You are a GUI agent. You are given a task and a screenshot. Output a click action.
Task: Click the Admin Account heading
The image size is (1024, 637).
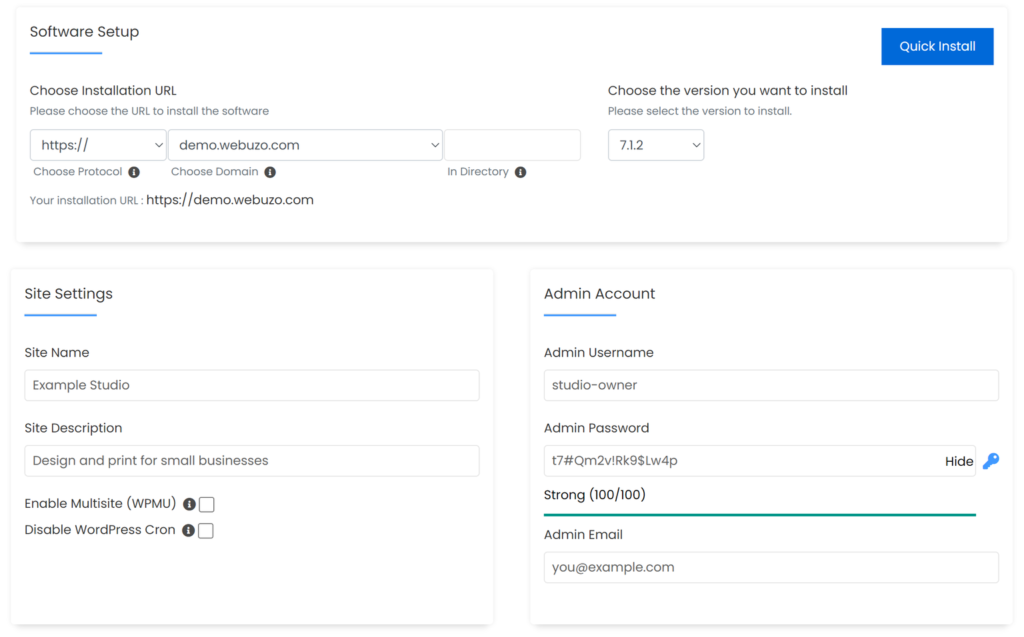(x=599, y=293)
